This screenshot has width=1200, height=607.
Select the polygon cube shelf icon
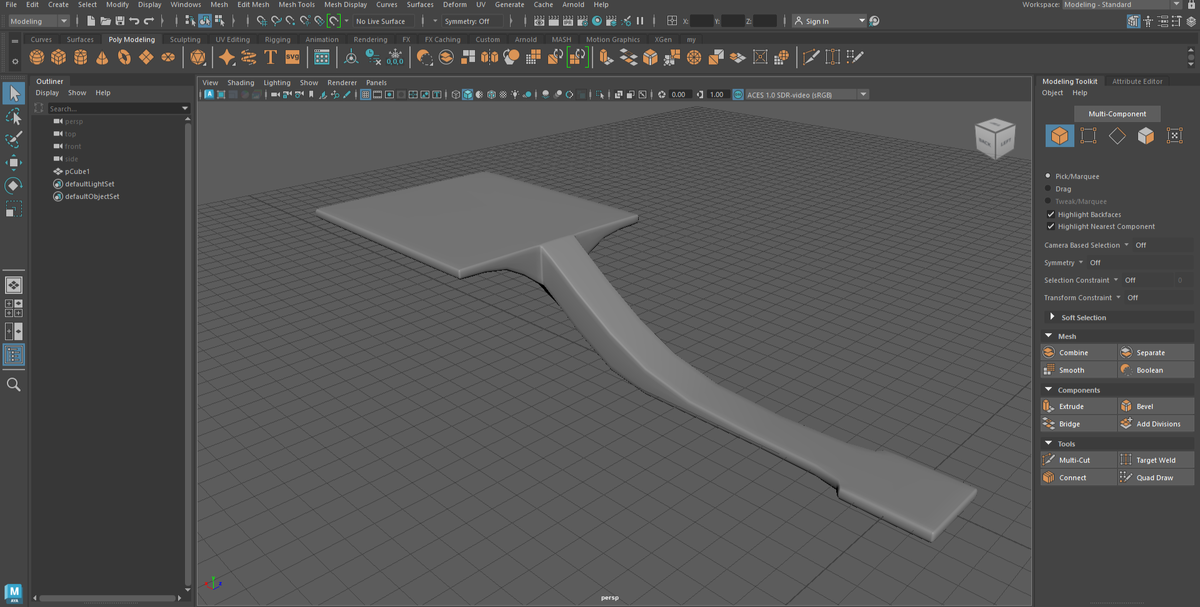(x=58, y=57)
